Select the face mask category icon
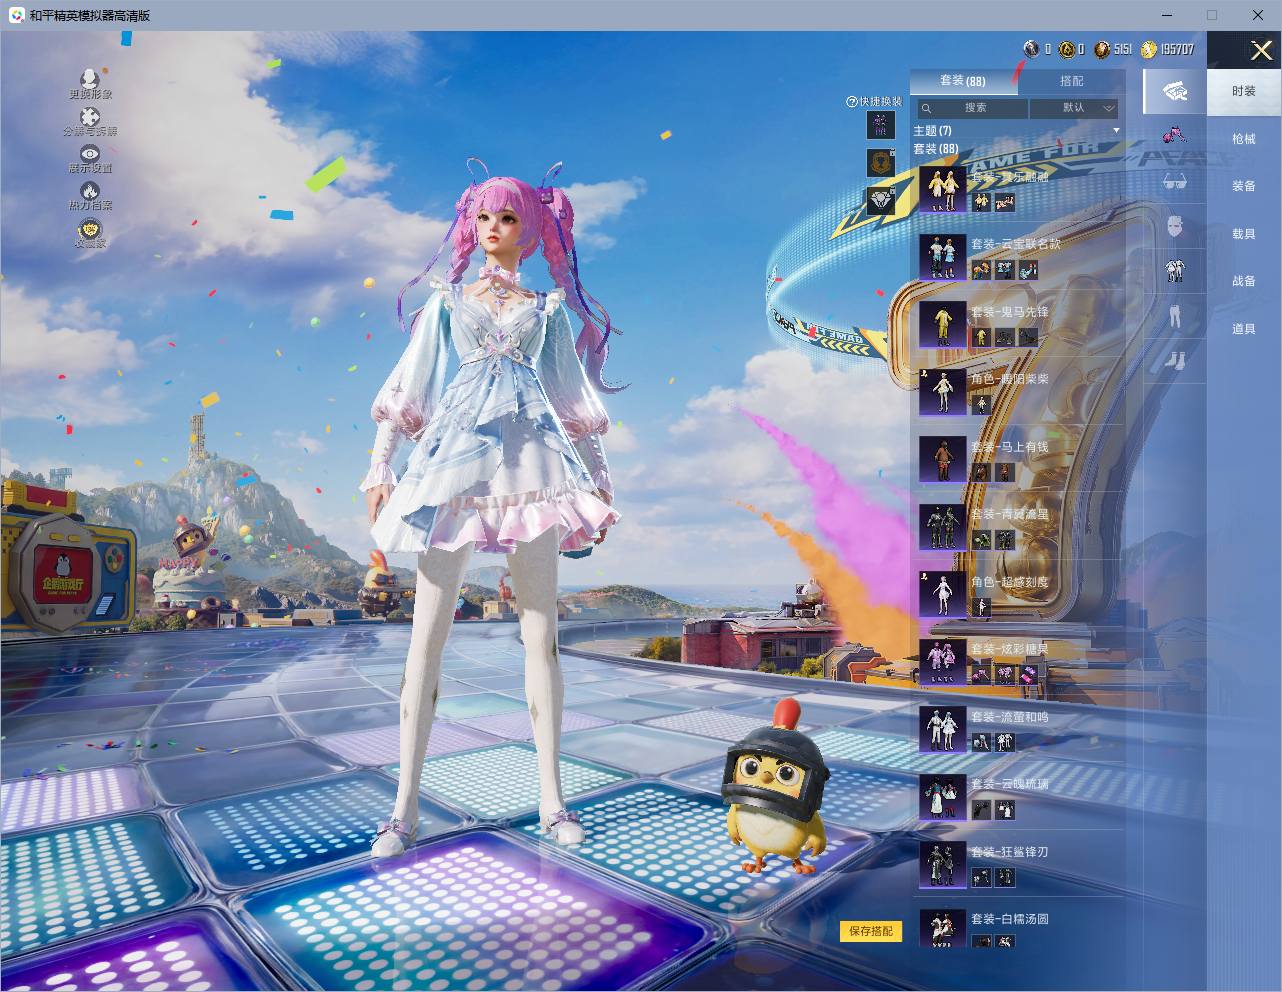The image size is (1282, 992). (x=1175, y=226)
